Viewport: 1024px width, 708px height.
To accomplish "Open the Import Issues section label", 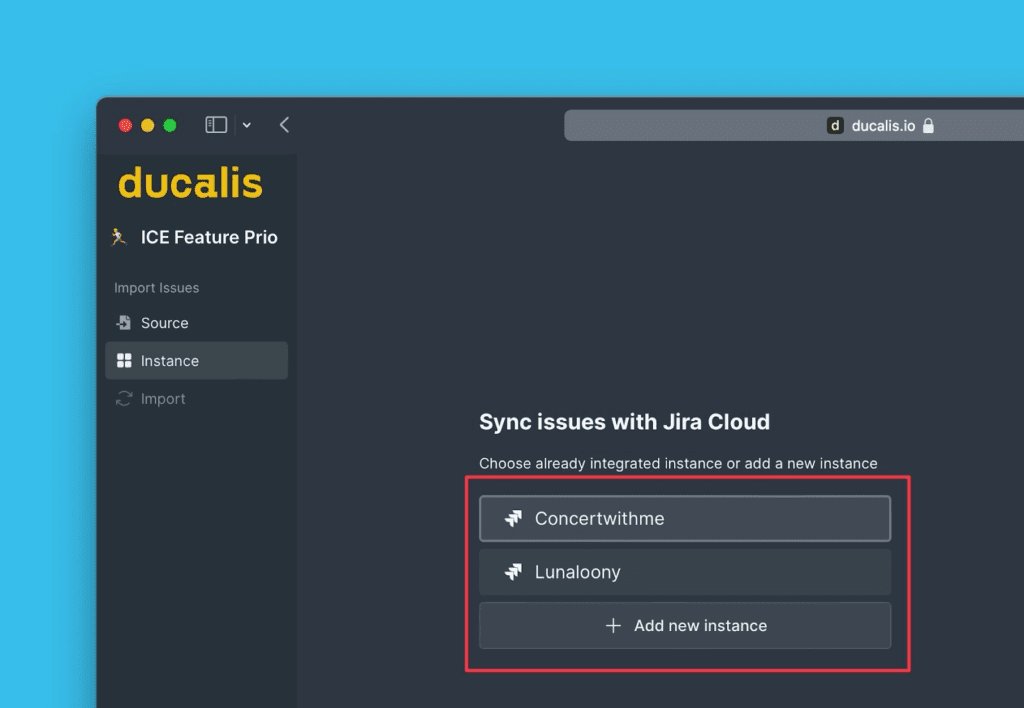I will tap(156, 287).
